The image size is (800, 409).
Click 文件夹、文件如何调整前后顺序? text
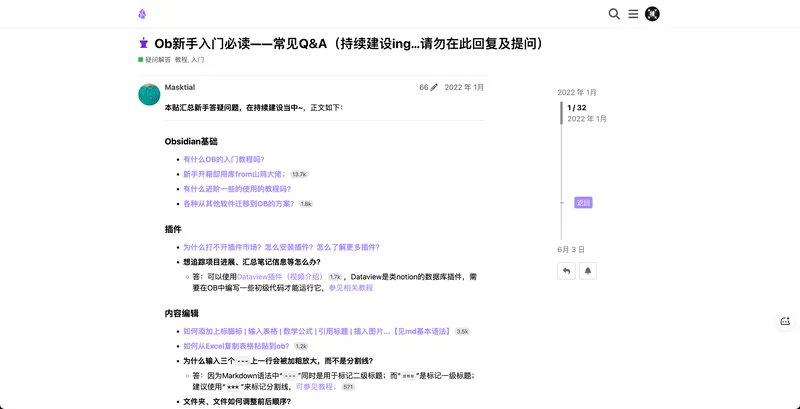point(237,401)
